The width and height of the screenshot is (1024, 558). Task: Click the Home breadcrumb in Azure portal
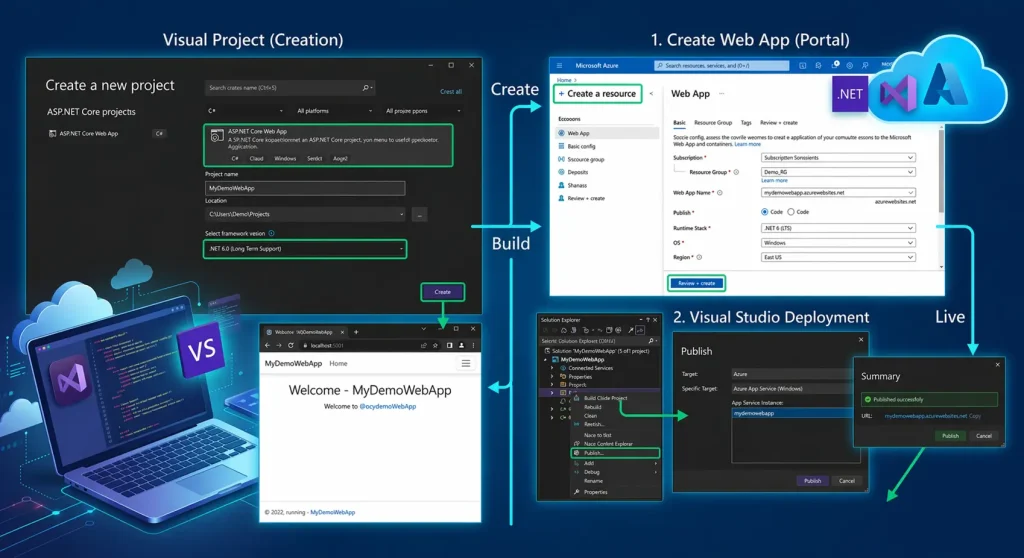pos(564,80)
